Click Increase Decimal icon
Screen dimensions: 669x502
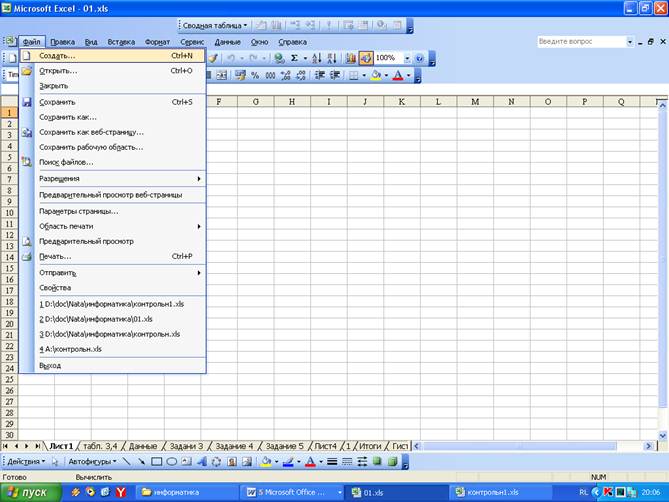click(x=285, y=76)
